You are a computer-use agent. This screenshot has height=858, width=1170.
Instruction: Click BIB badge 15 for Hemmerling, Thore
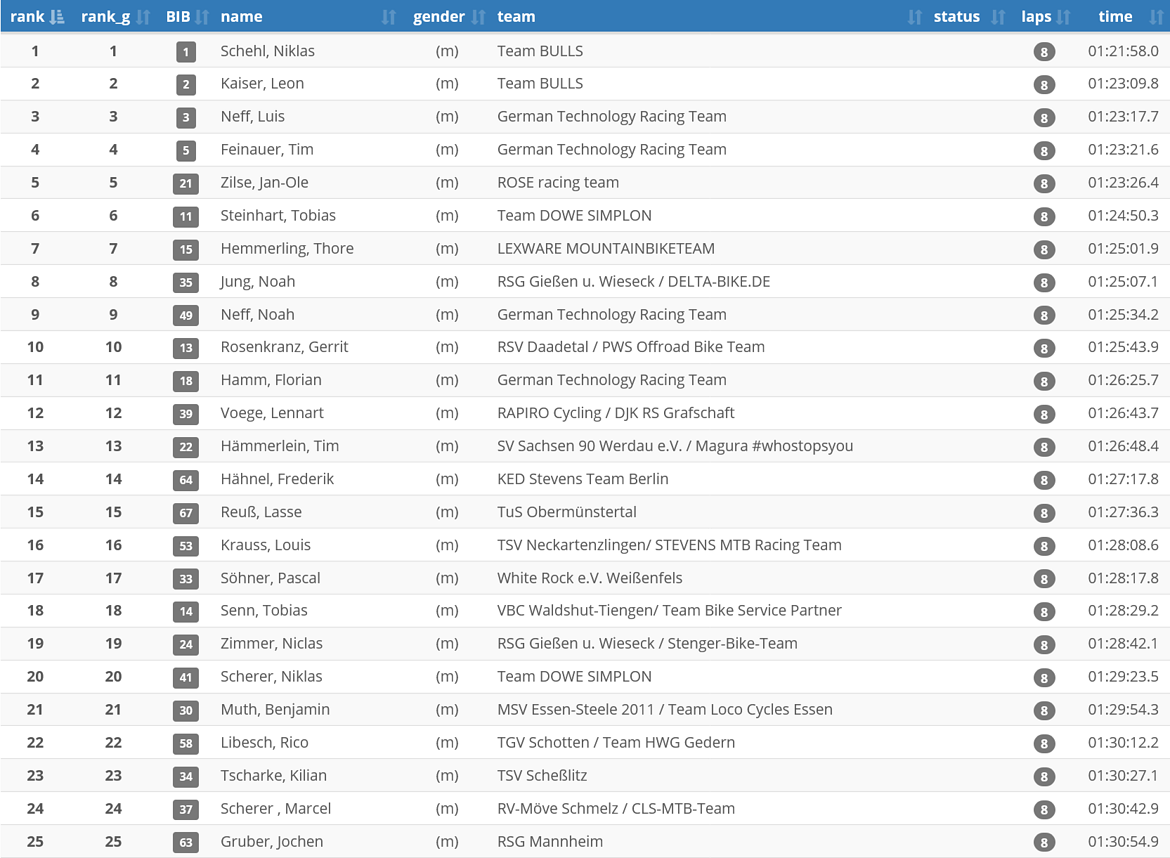tap(186, 249)
